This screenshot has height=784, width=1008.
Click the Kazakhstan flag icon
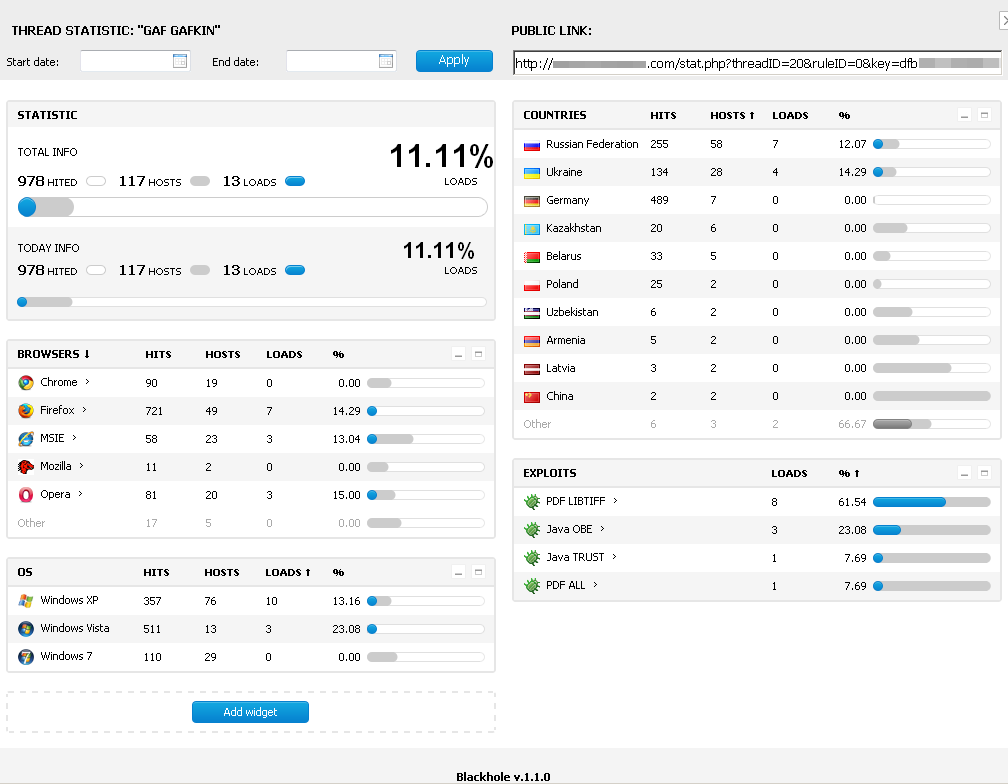point(532,229)
